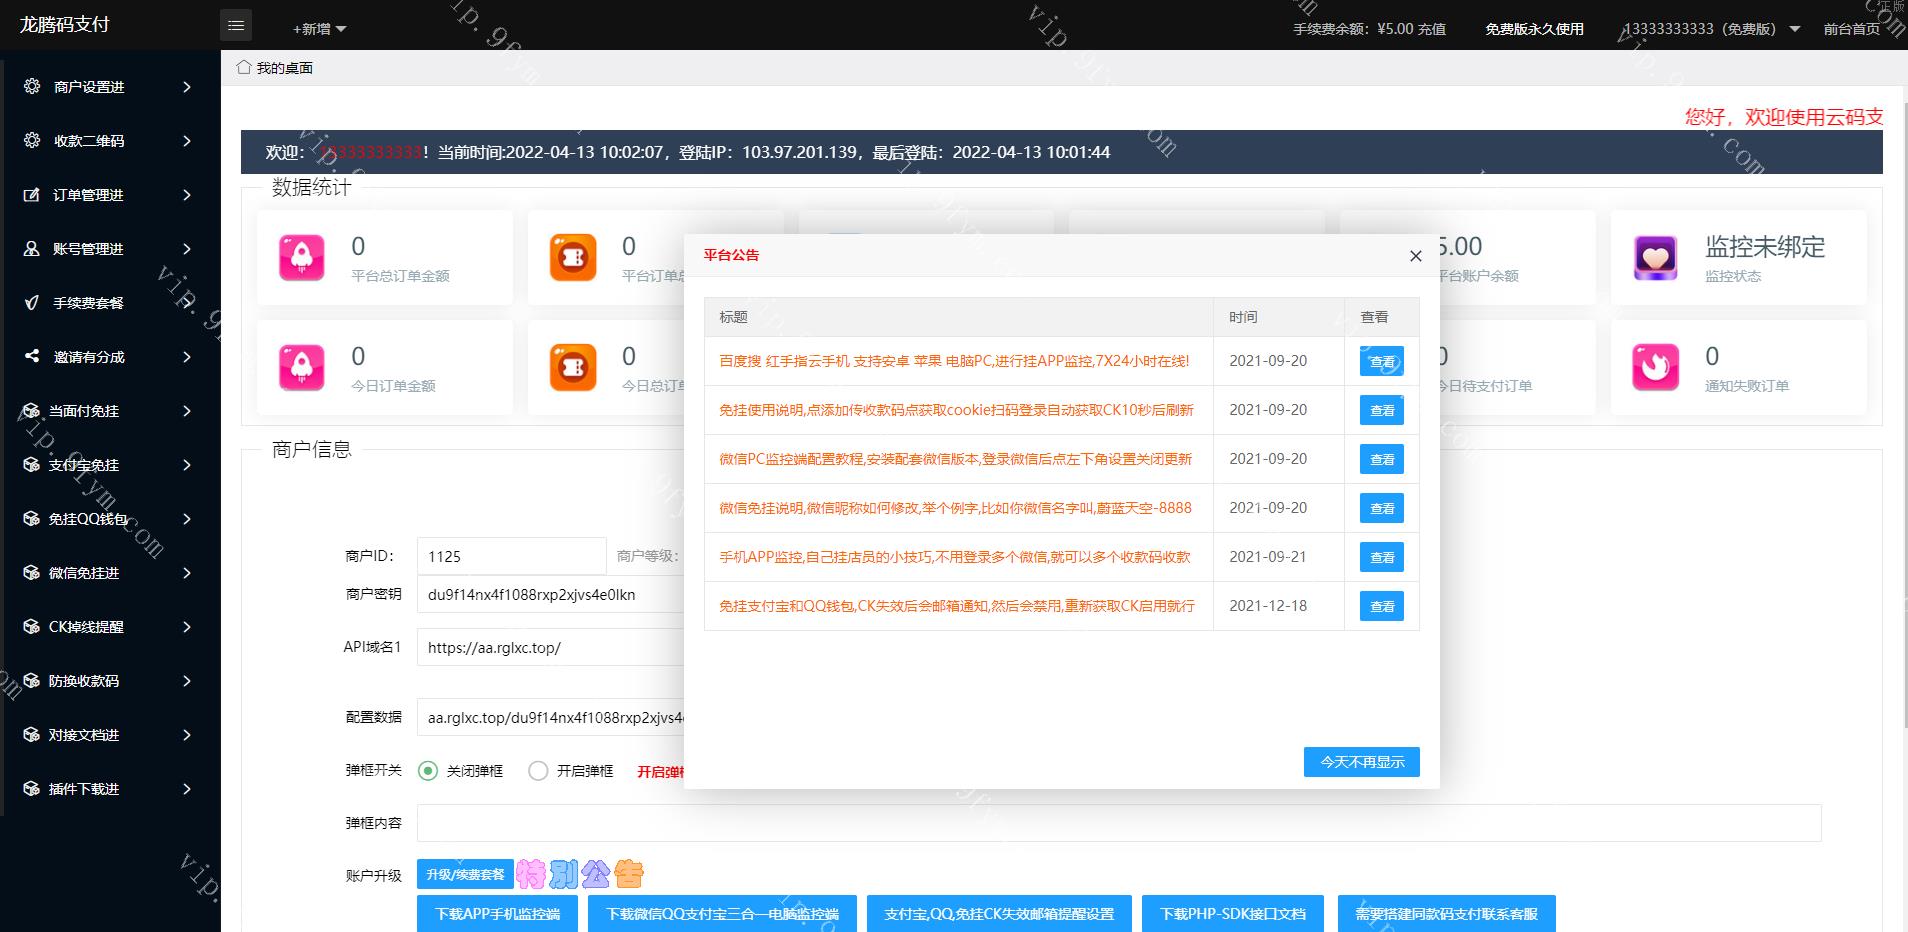
Task: Open 账号管理进 via its person icon
Action: click(32, 249)
